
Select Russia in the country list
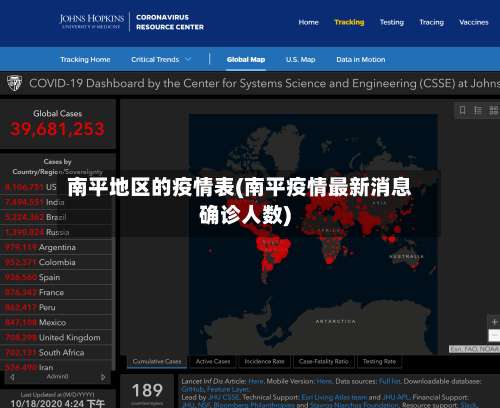56,232
